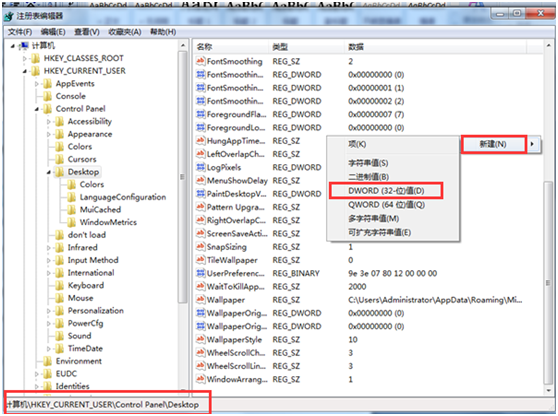Select the WindowMetrics folder icon
558x416 pixels.
tap(72, 222)
